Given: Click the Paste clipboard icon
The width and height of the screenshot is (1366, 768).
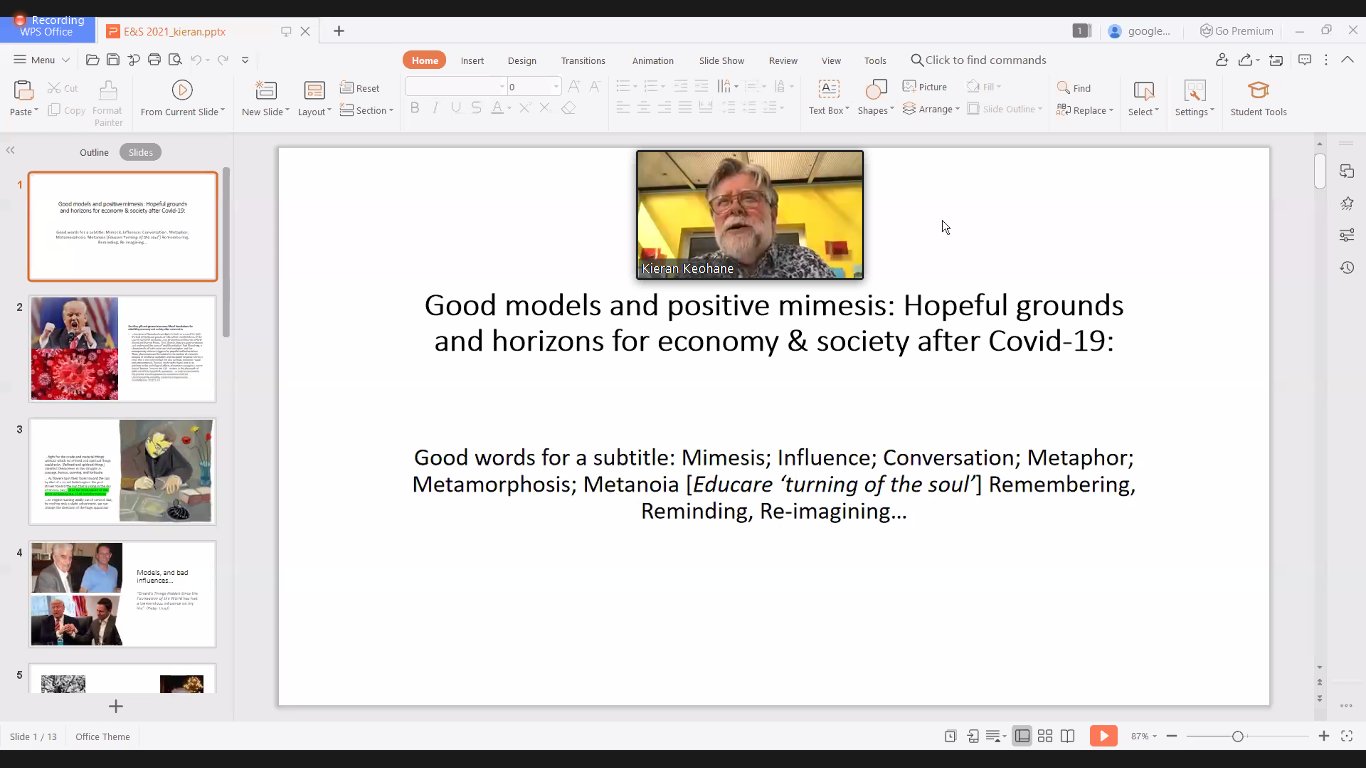Looking at the screenshot, I should (x=22, y=90).
